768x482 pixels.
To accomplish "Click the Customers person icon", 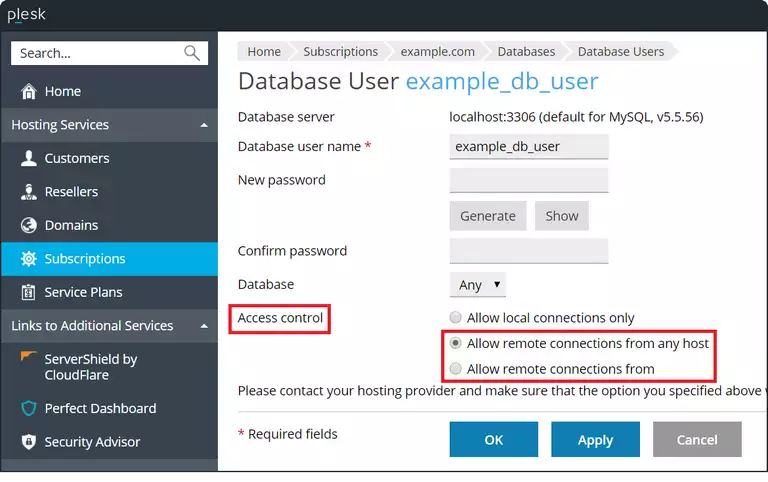I will click(x=28, y=158).
